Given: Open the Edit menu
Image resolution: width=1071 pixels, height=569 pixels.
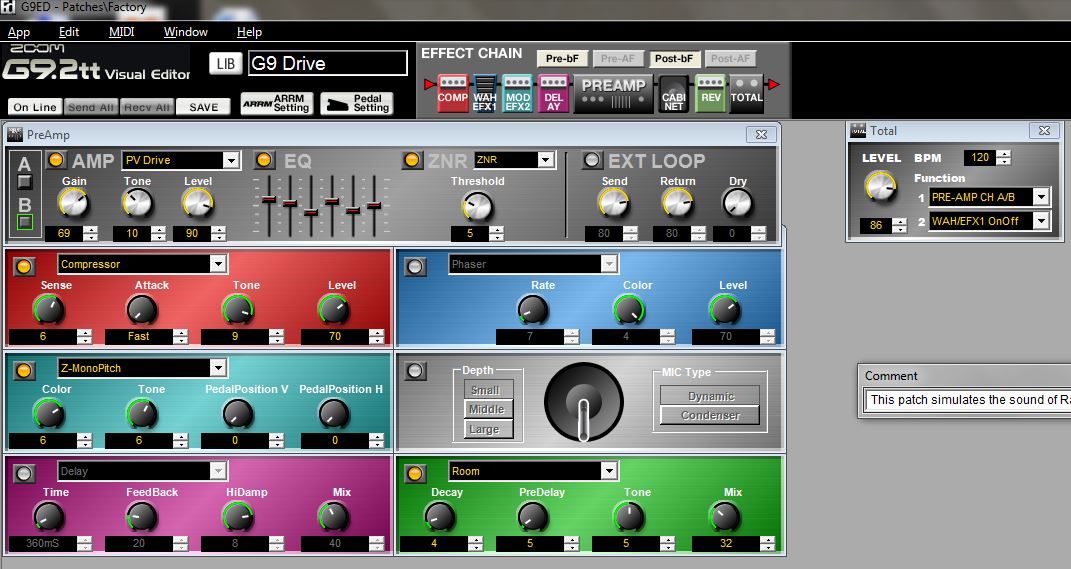Looking at the screenshot, I should (x=69, y=31).
